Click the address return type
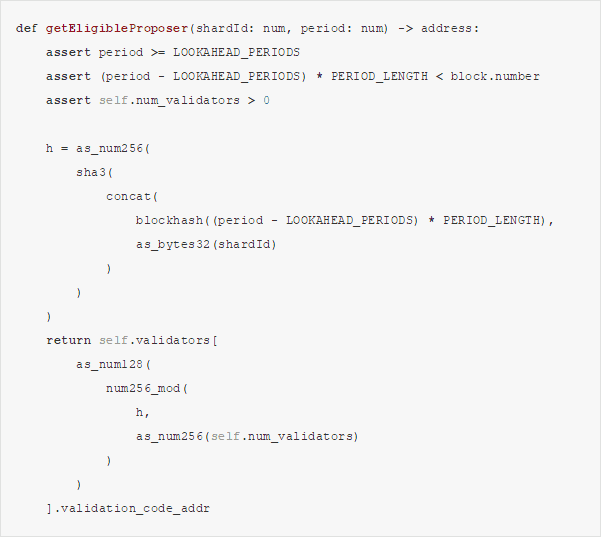 [450, 28]
